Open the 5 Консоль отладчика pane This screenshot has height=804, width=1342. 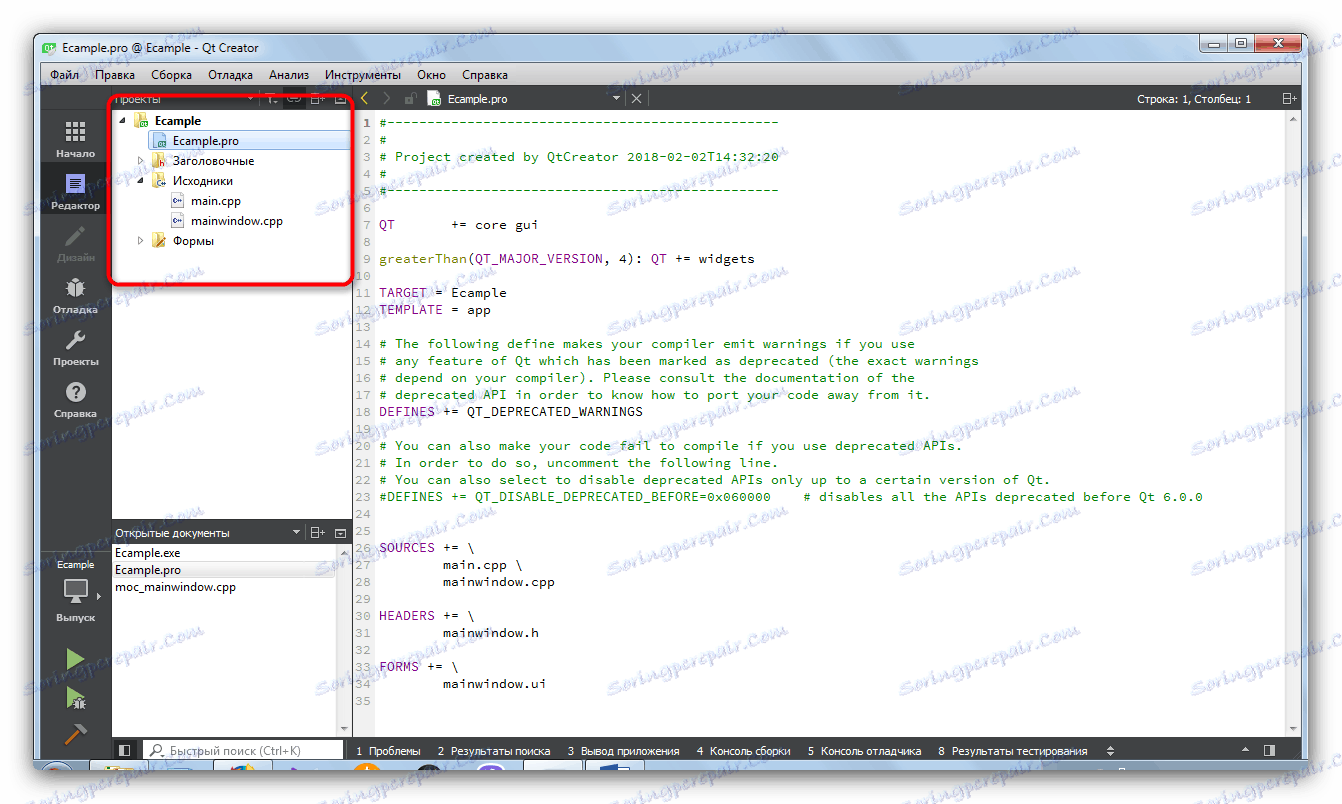tap(865, 751)
